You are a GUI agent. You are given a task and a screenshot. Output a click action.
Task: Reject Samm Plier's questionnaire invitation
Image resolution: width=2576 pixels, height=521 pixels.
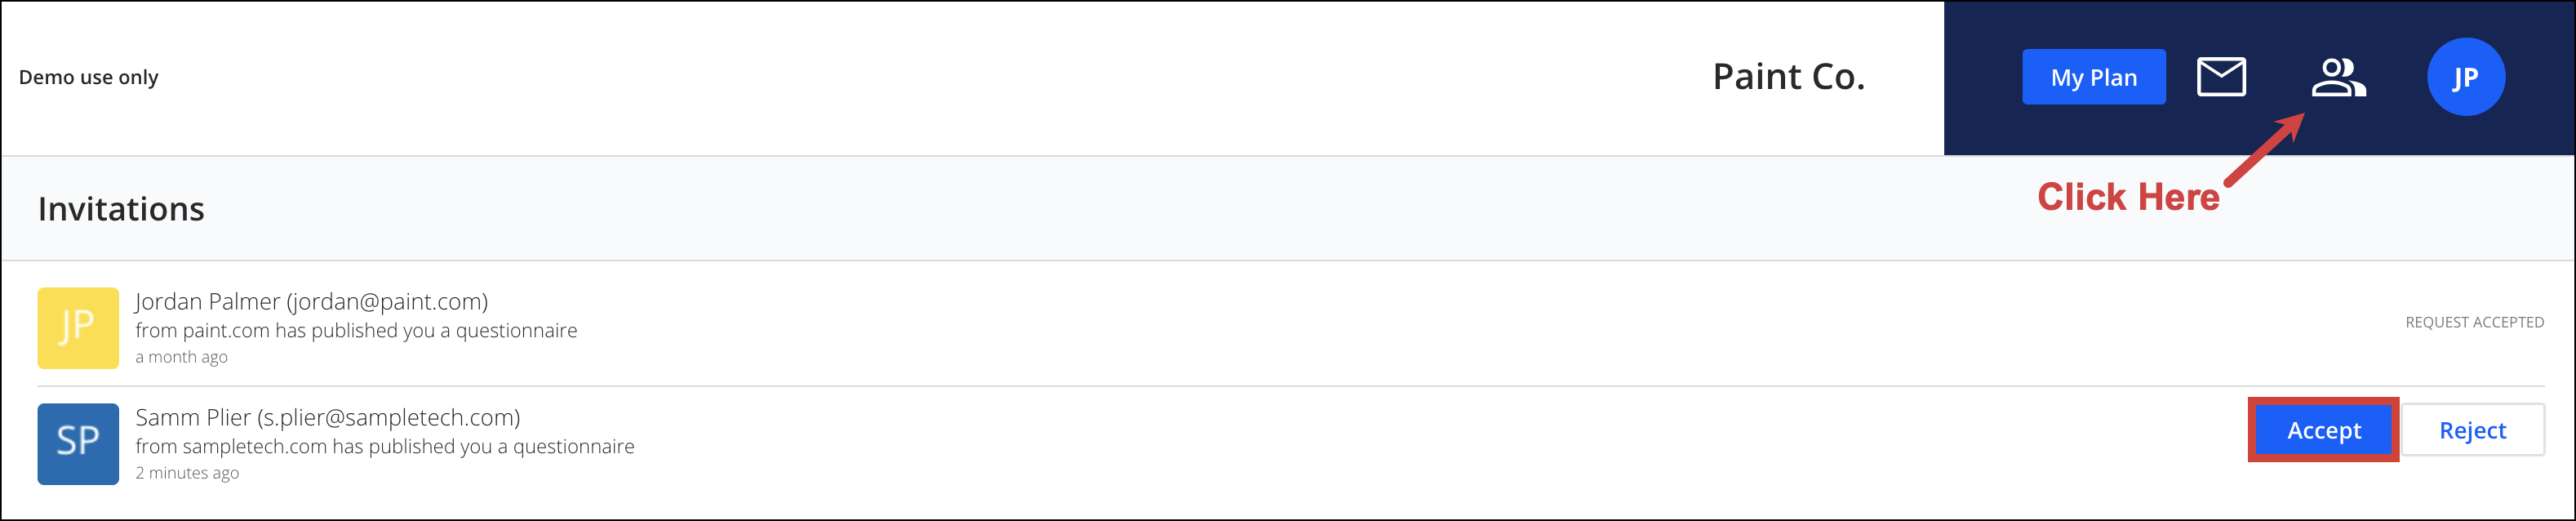point(2472,430)
